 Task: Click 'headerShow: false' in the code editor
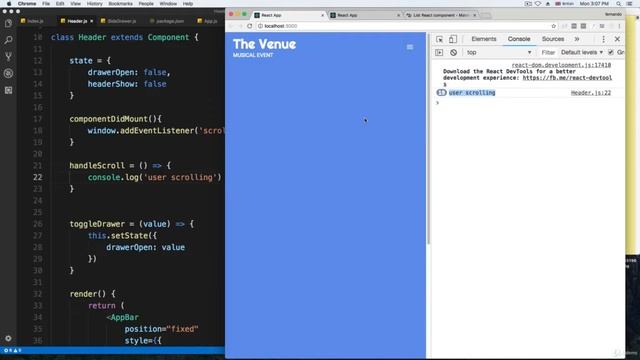point(127,84)
